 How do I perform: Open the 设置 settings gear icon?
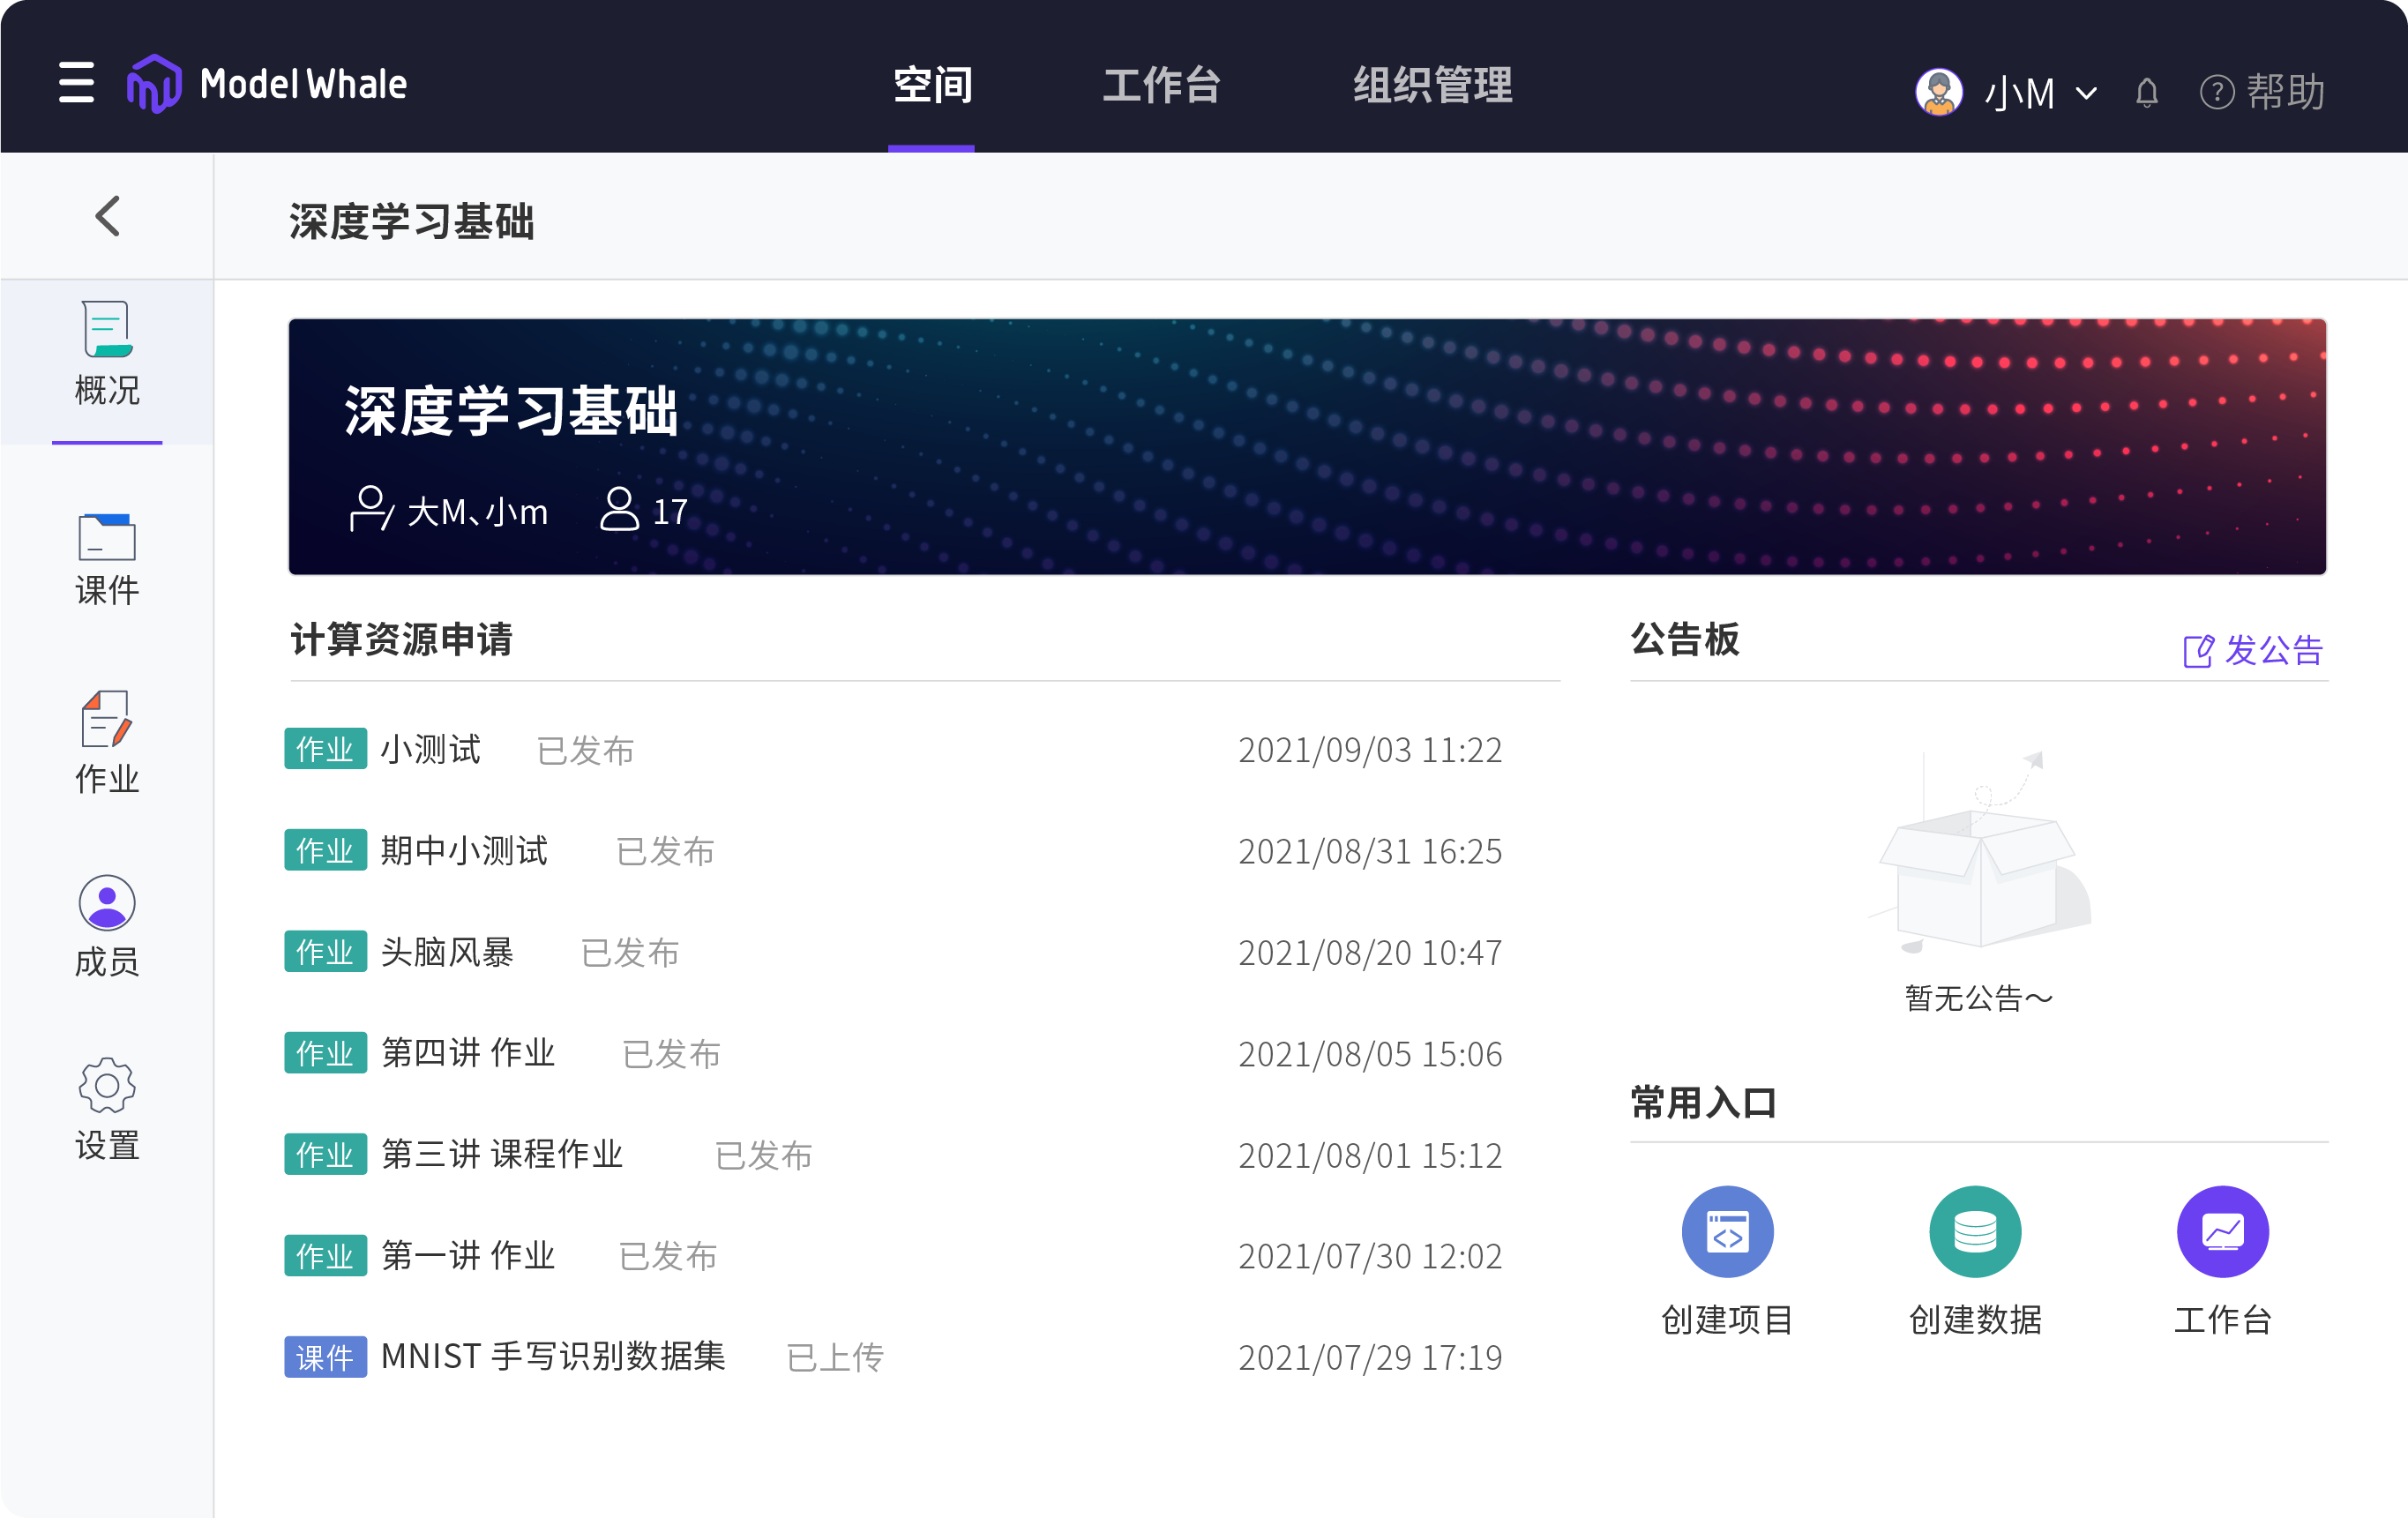107,1086
